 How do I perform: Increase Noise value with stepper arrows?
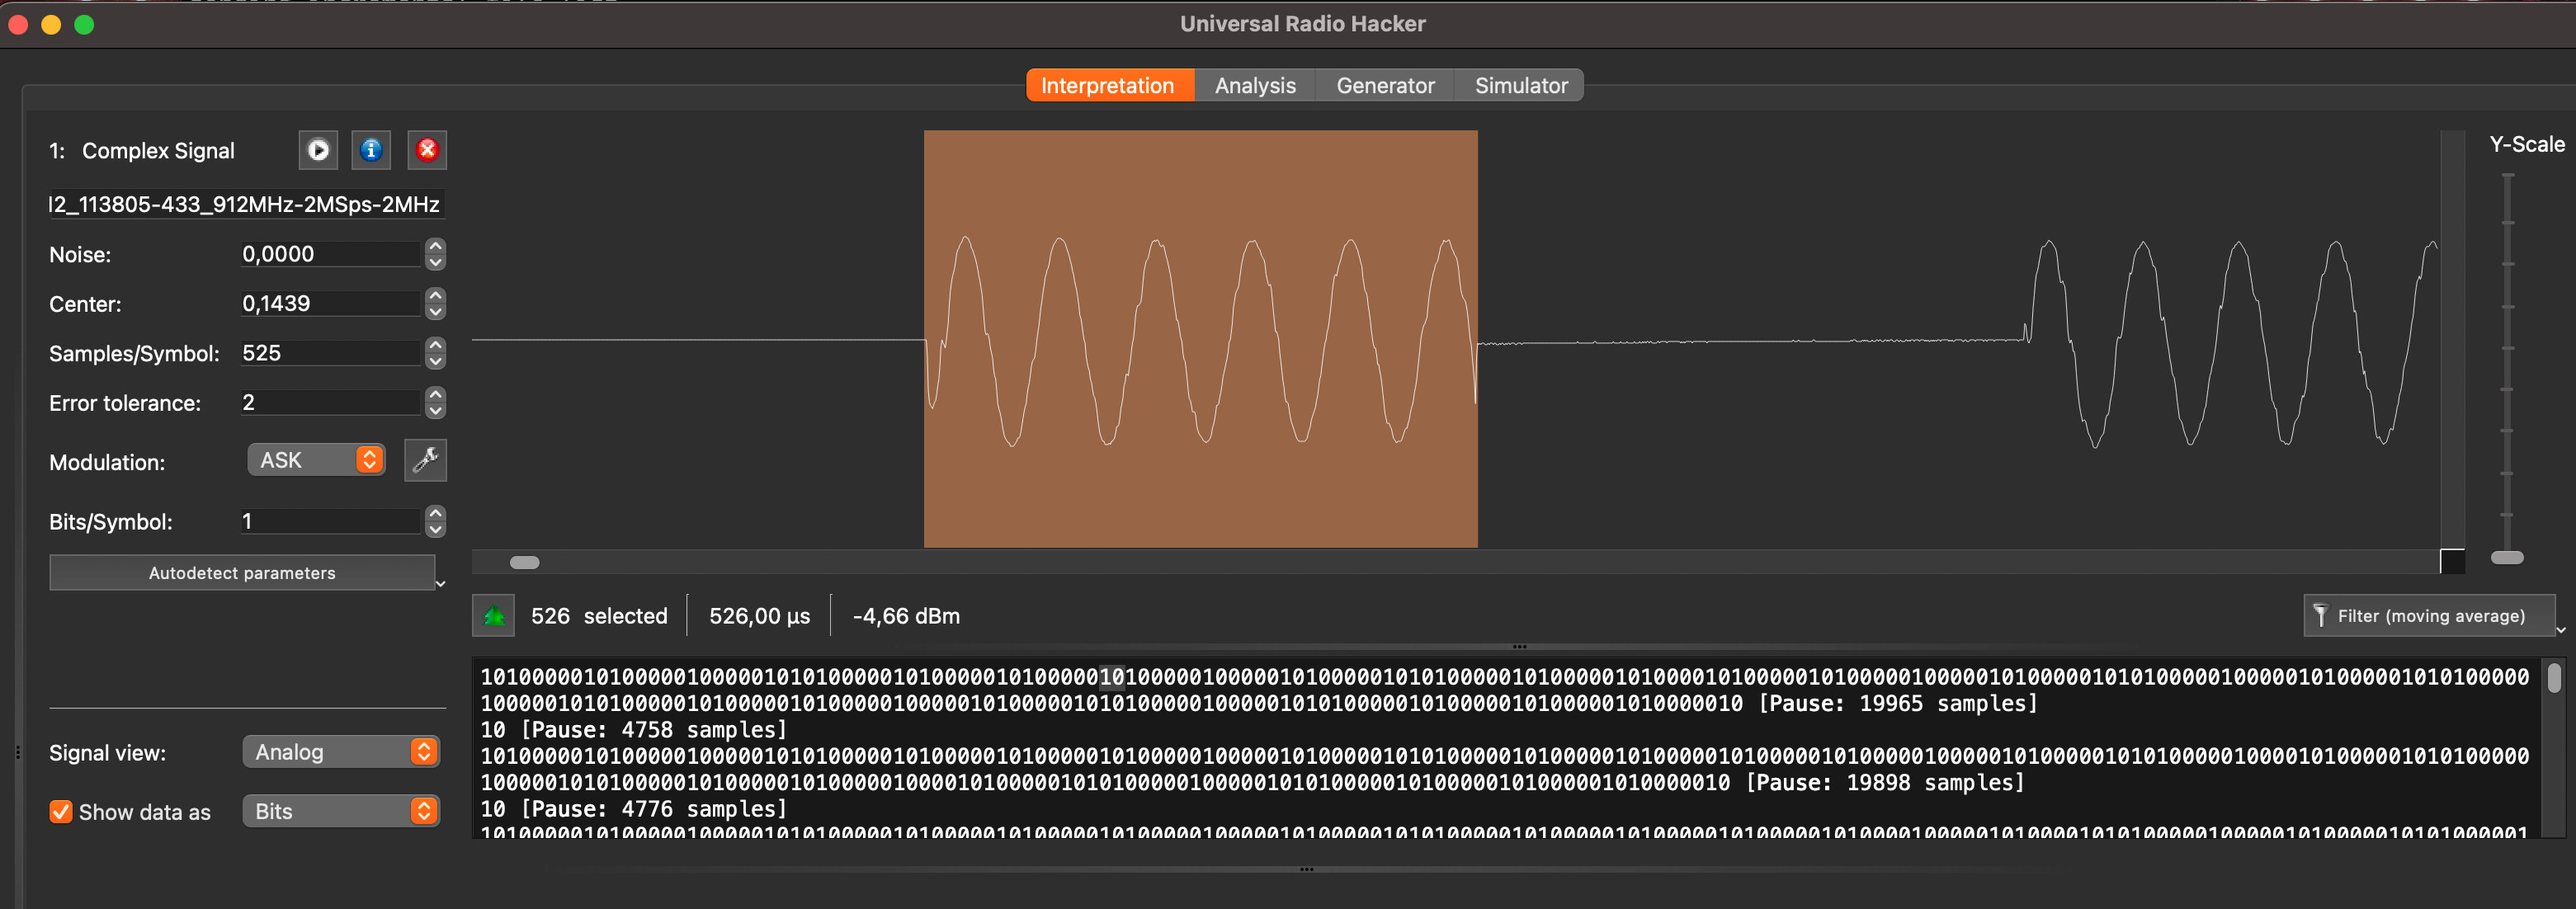[x=435, y=246]
